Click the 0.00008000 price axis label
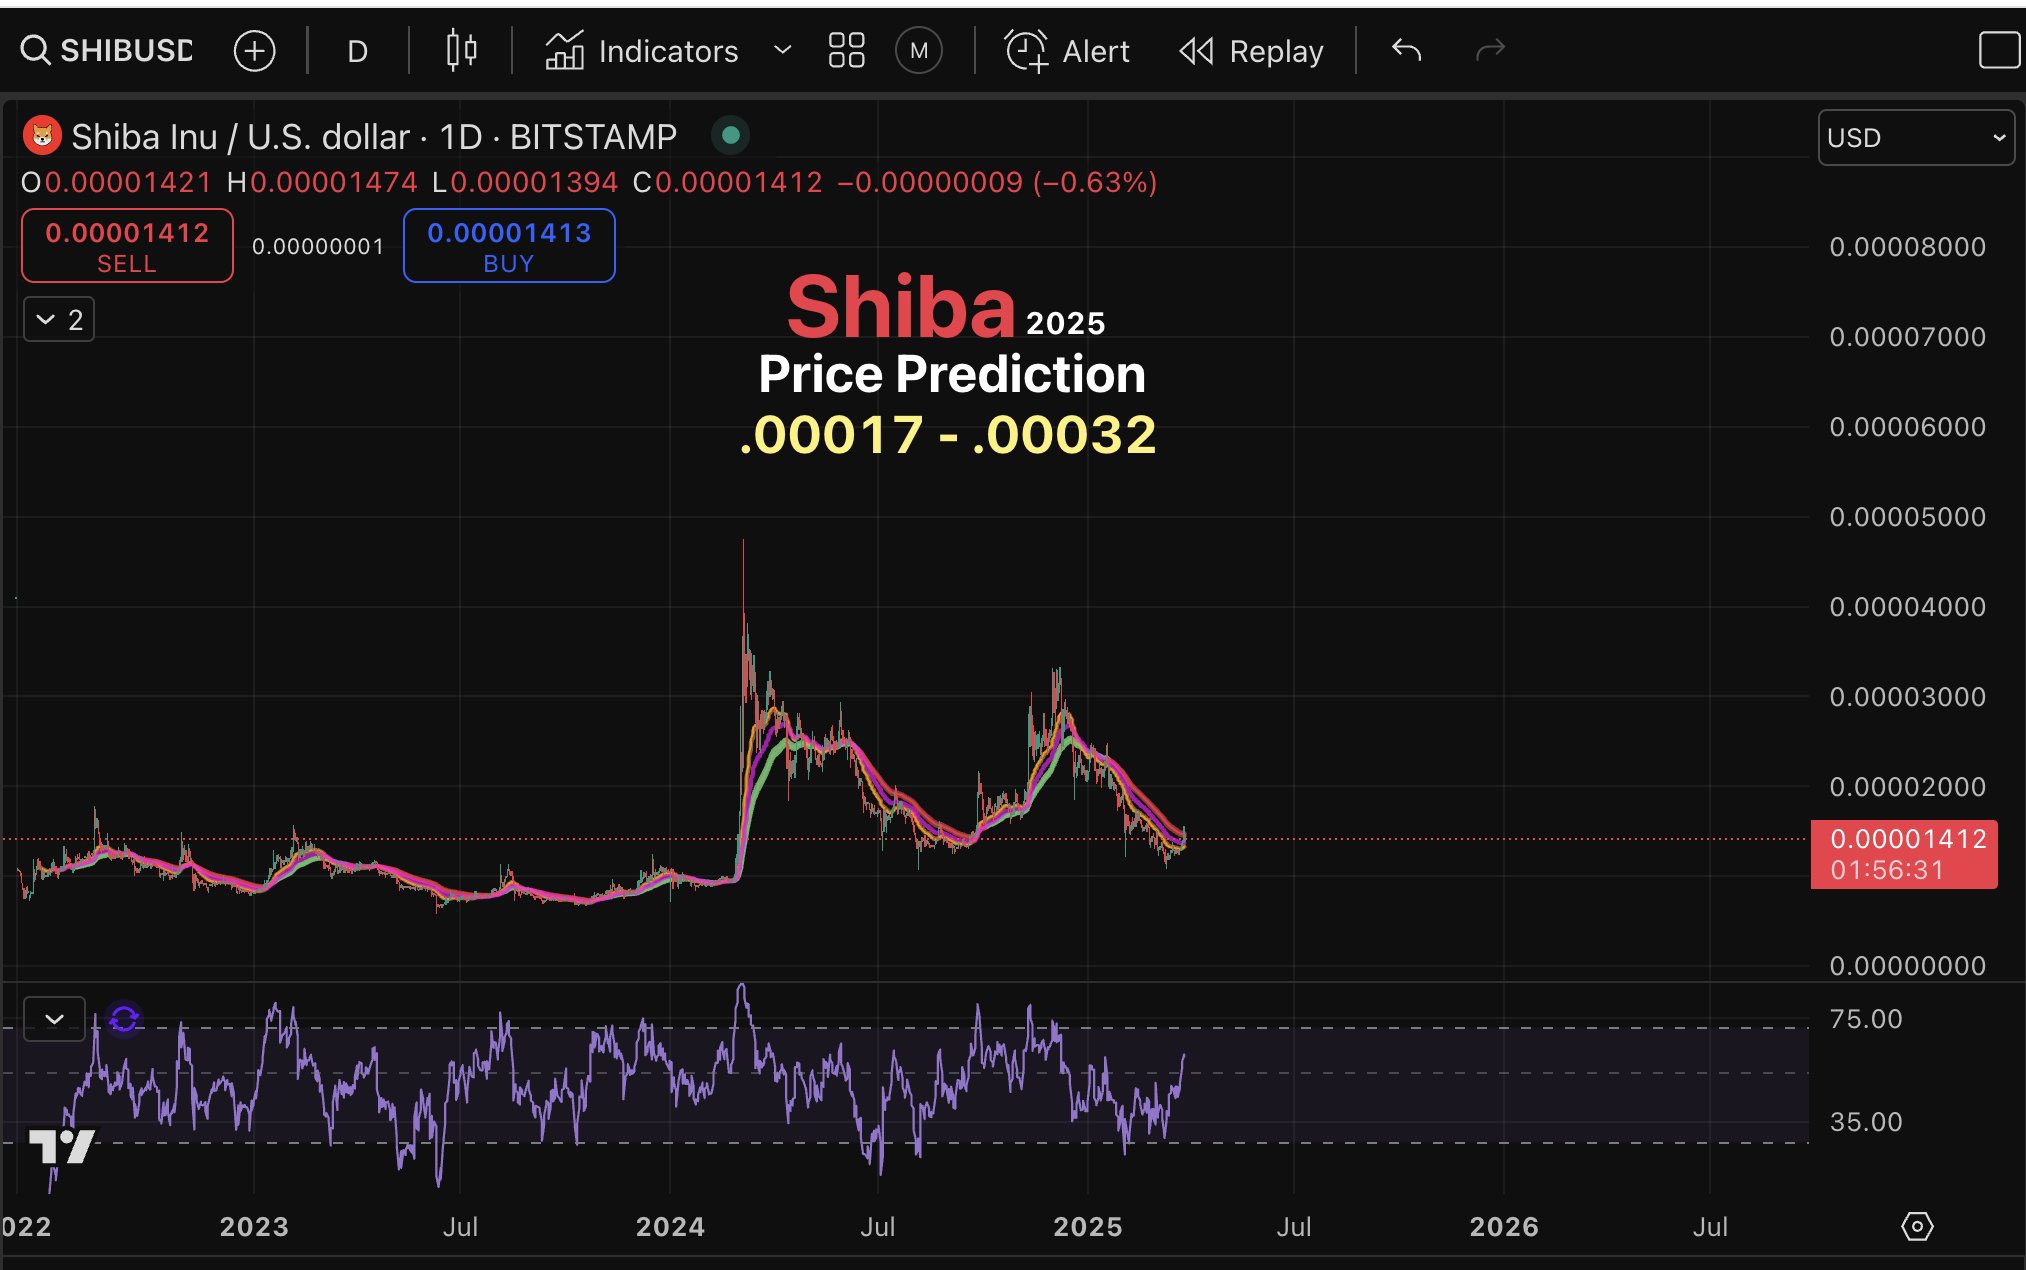The width and height of the screenshot is (2026, 1270). [x=1907, y=247]
